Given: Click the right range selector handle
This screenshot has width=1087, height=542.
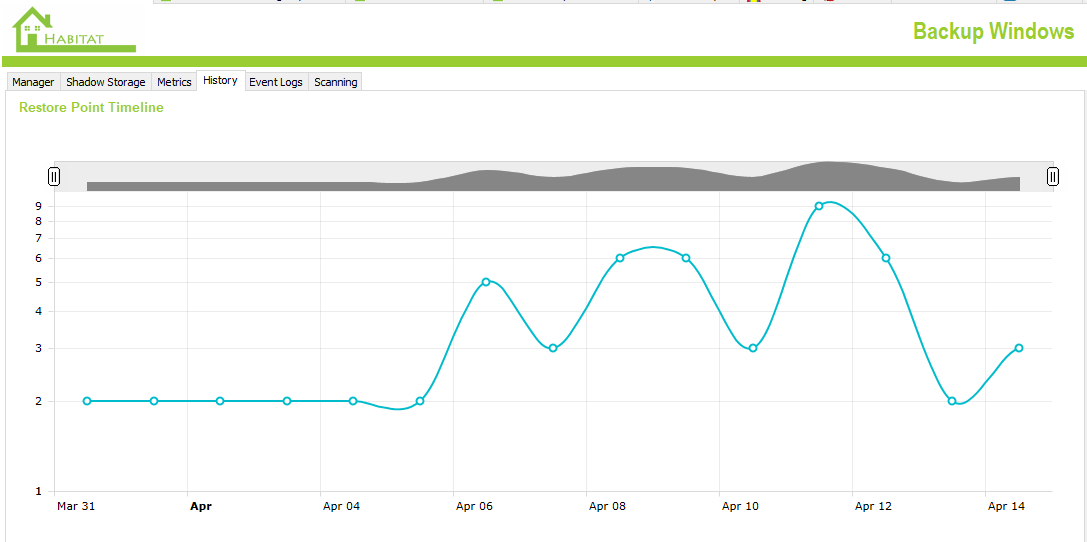Looking at the screenshot, I should 1052,177.
